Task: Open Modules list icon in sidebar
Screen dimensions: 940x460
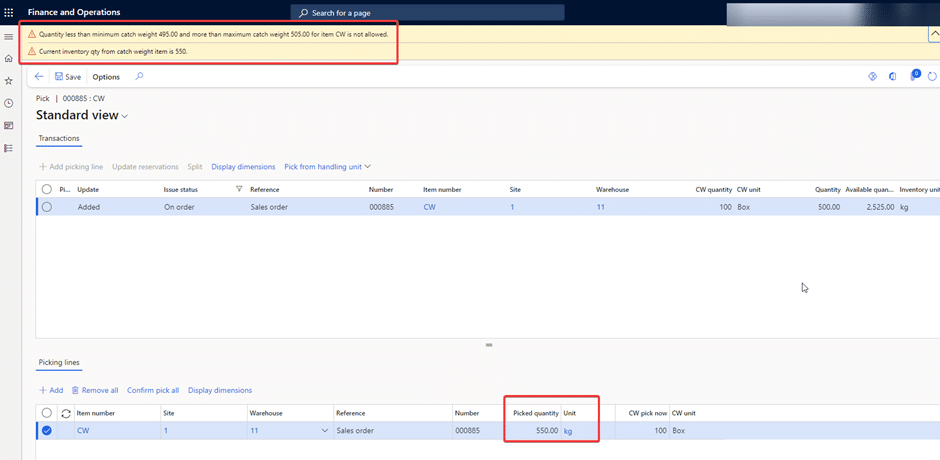Action: tap(8, 148)
